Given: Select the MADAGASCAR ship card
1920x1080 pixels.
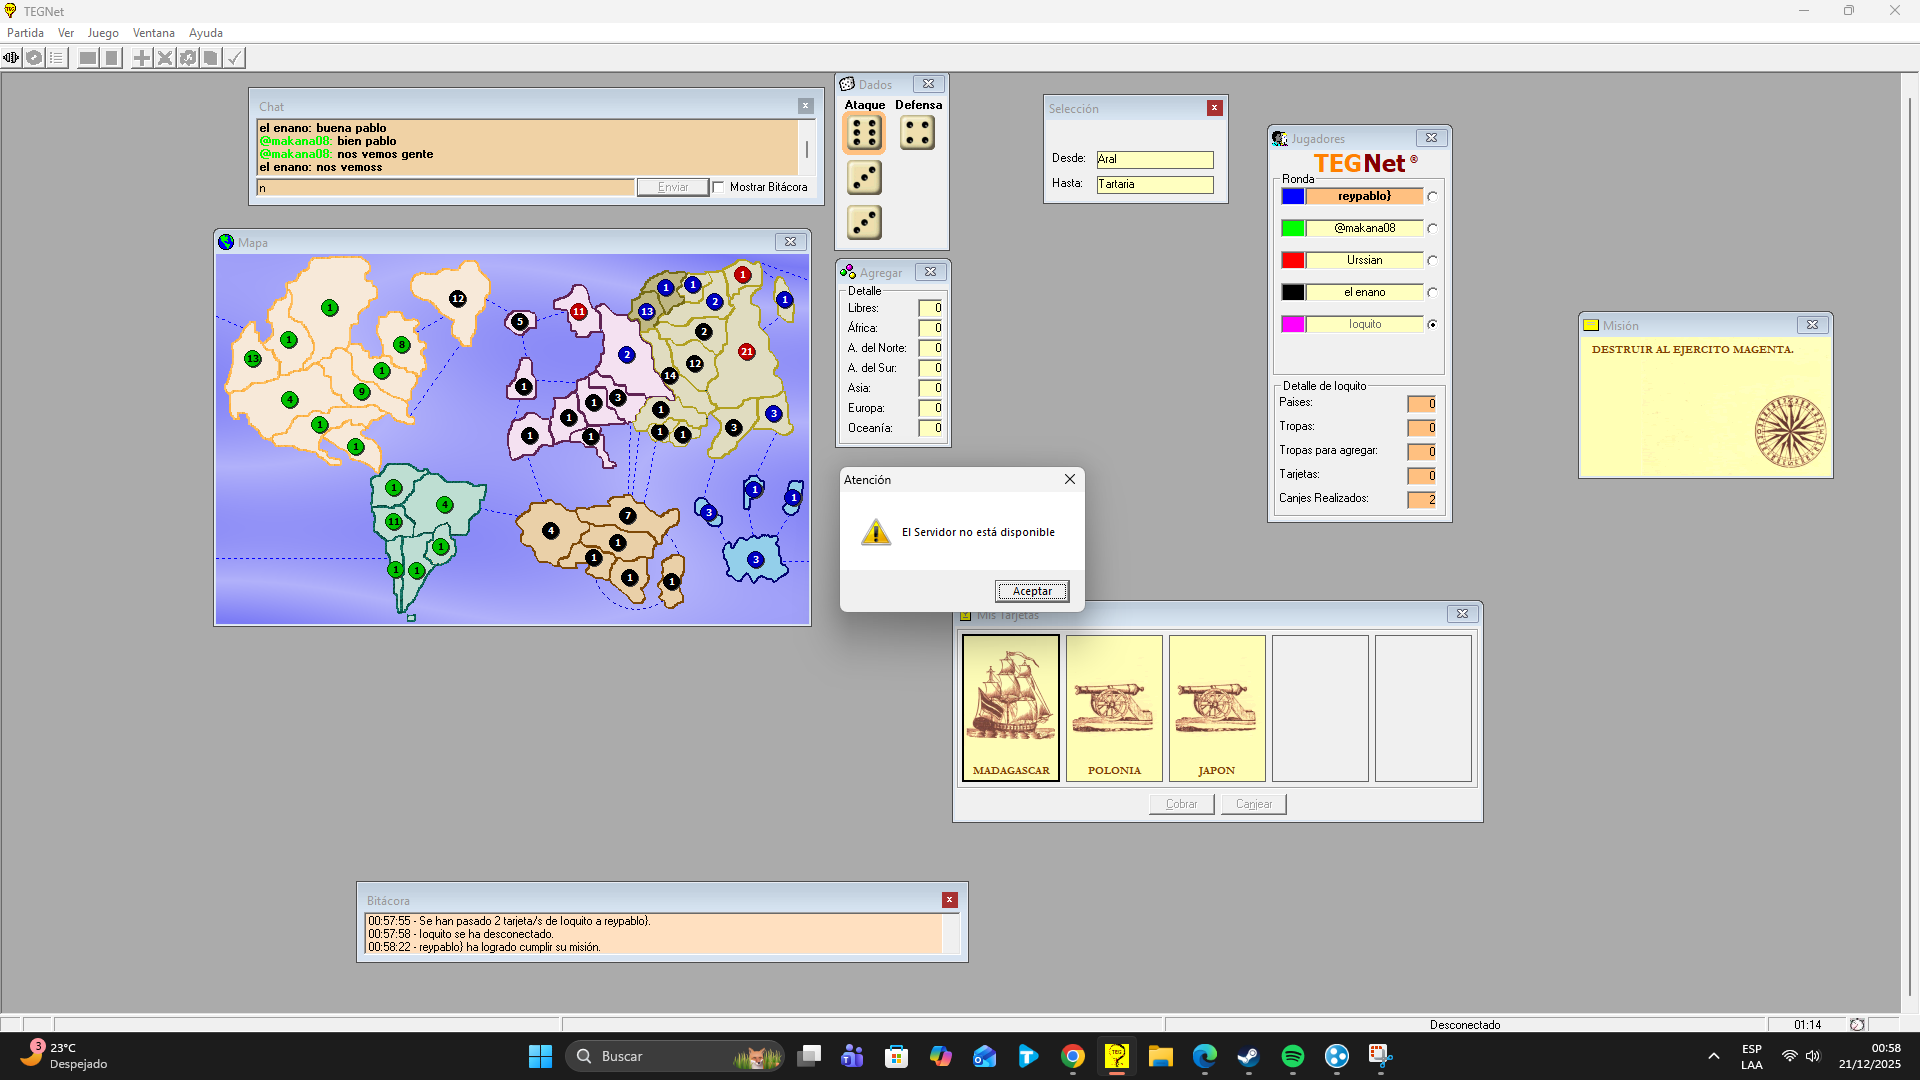Looking at the screenshot, I should 1010,707.
